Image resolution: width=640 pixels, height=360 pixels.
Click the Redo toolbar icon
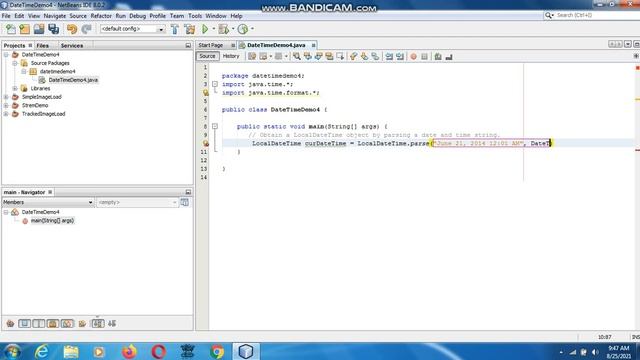click(86, 29)
